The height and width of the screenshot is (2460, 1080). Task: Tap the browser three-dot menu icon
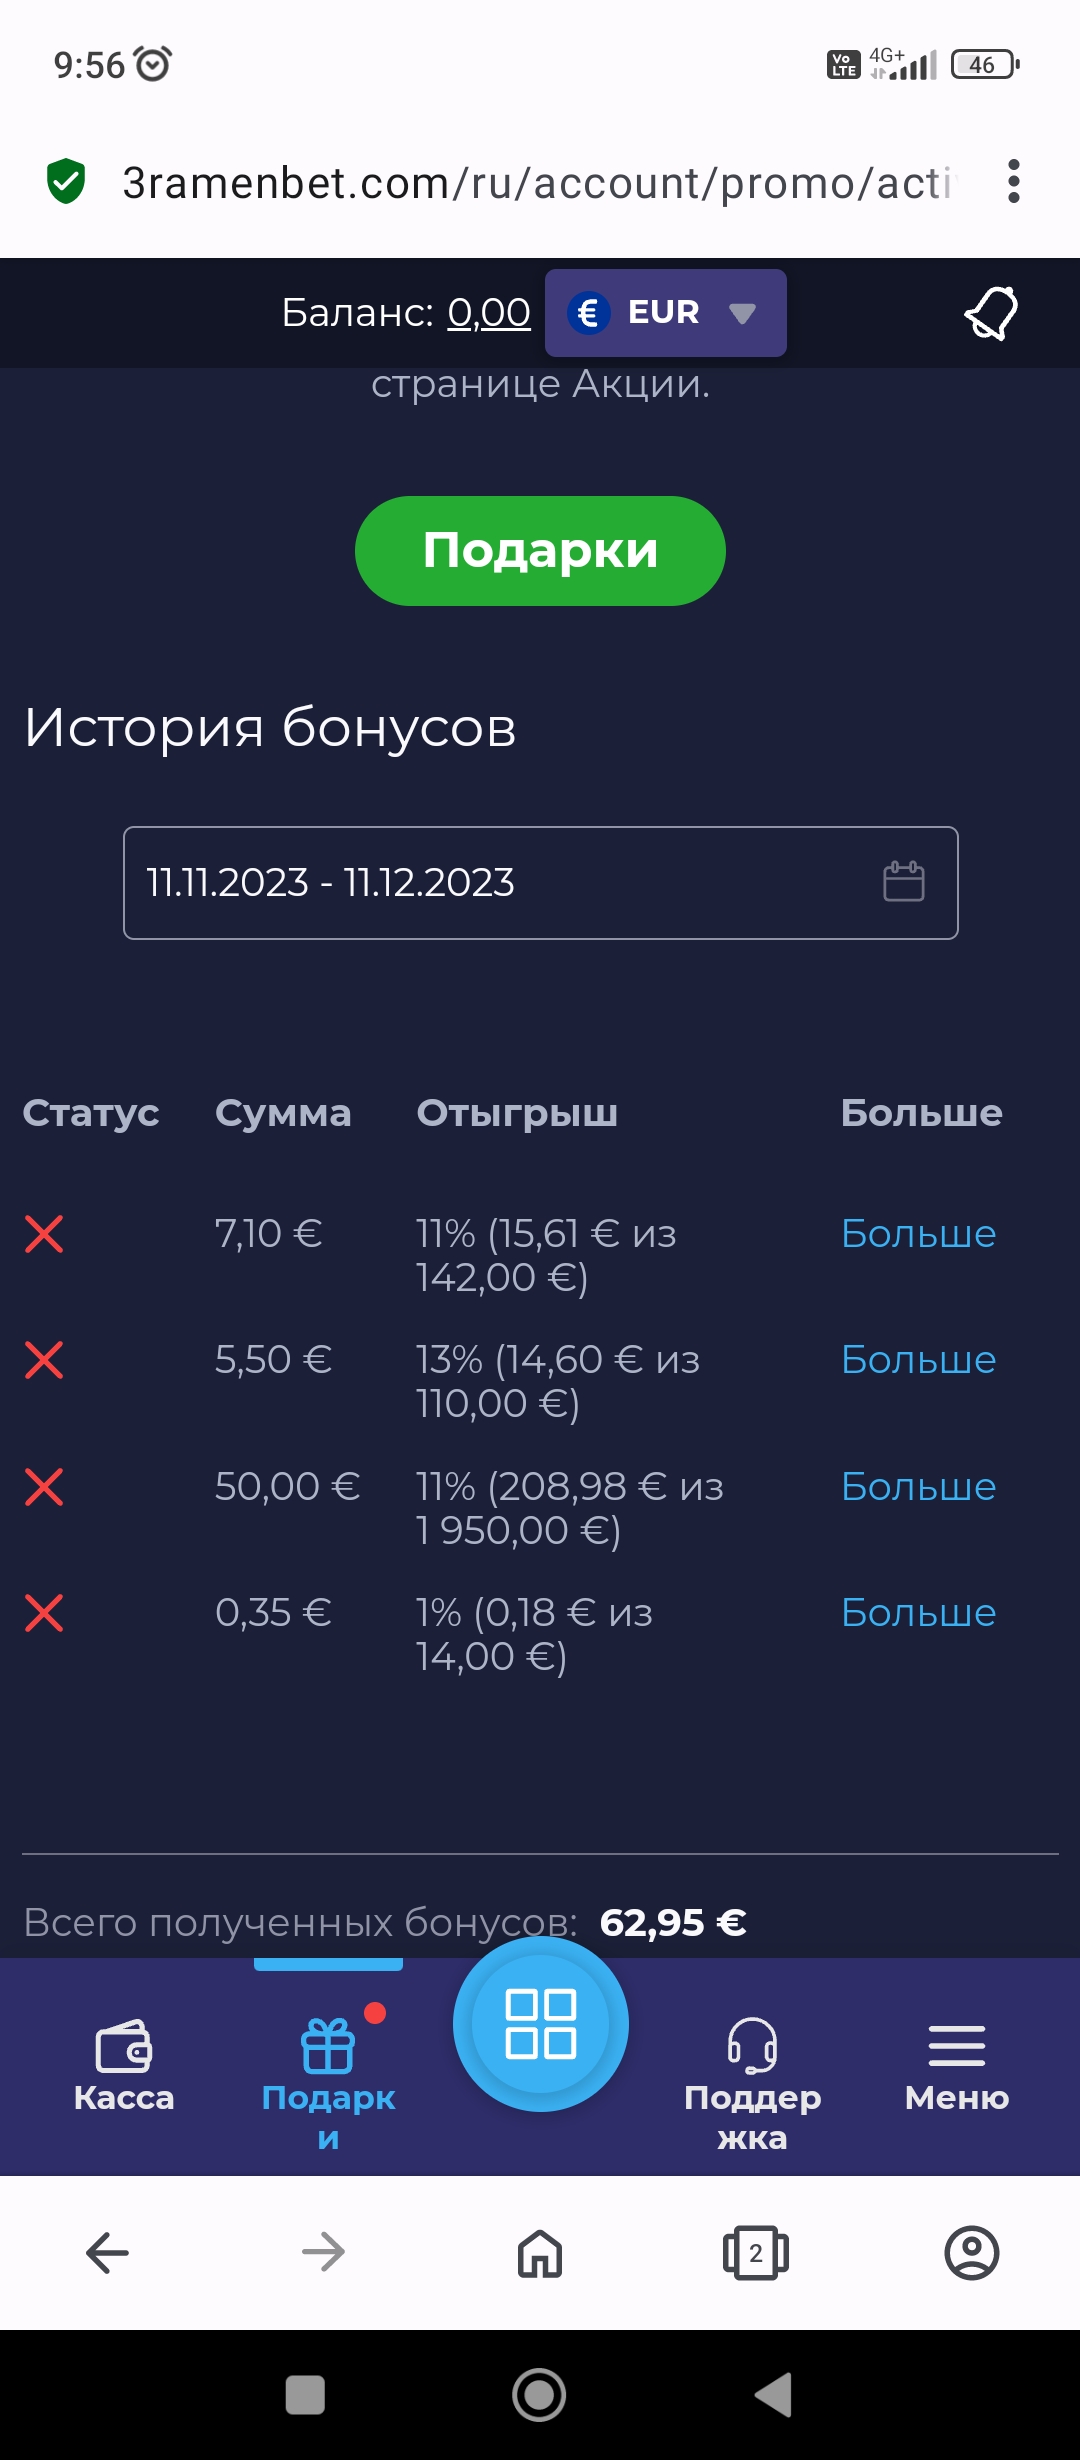point(1013,182)
